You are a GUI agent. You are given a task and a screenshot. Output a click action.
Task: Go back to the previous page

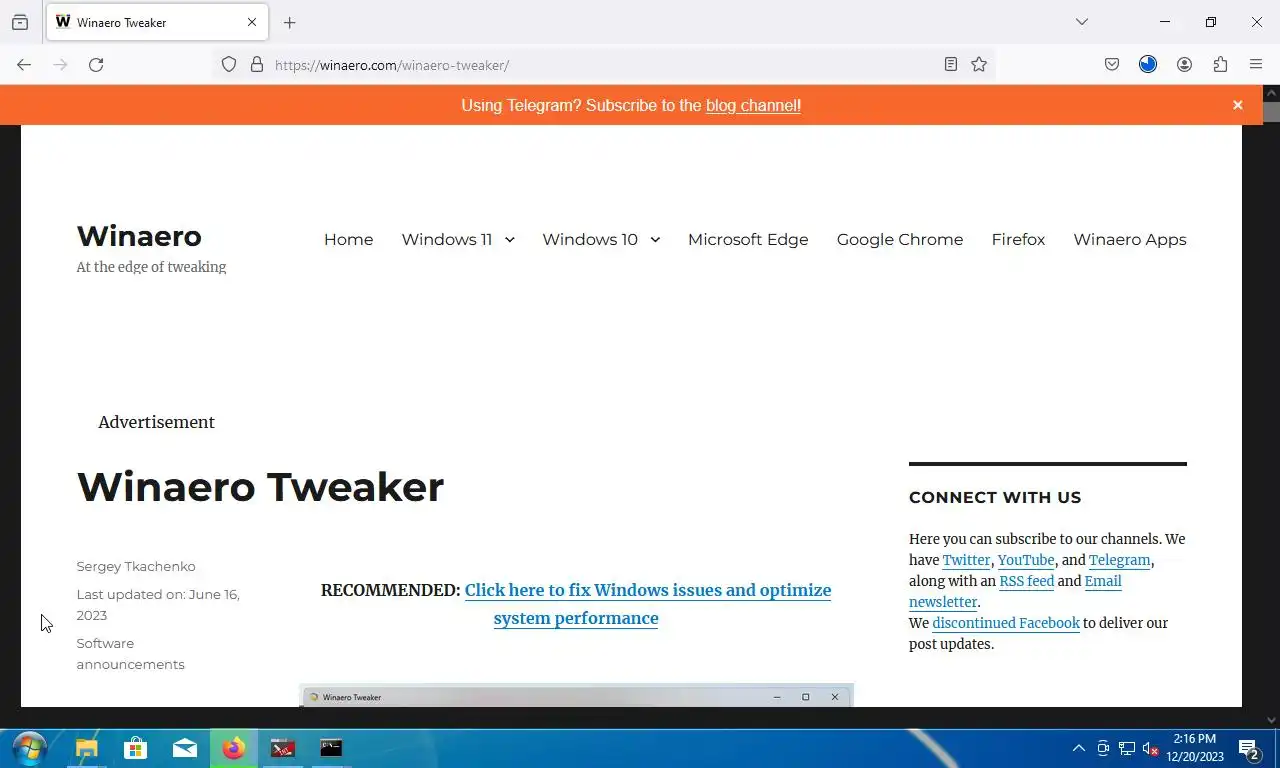coord(24,65)
